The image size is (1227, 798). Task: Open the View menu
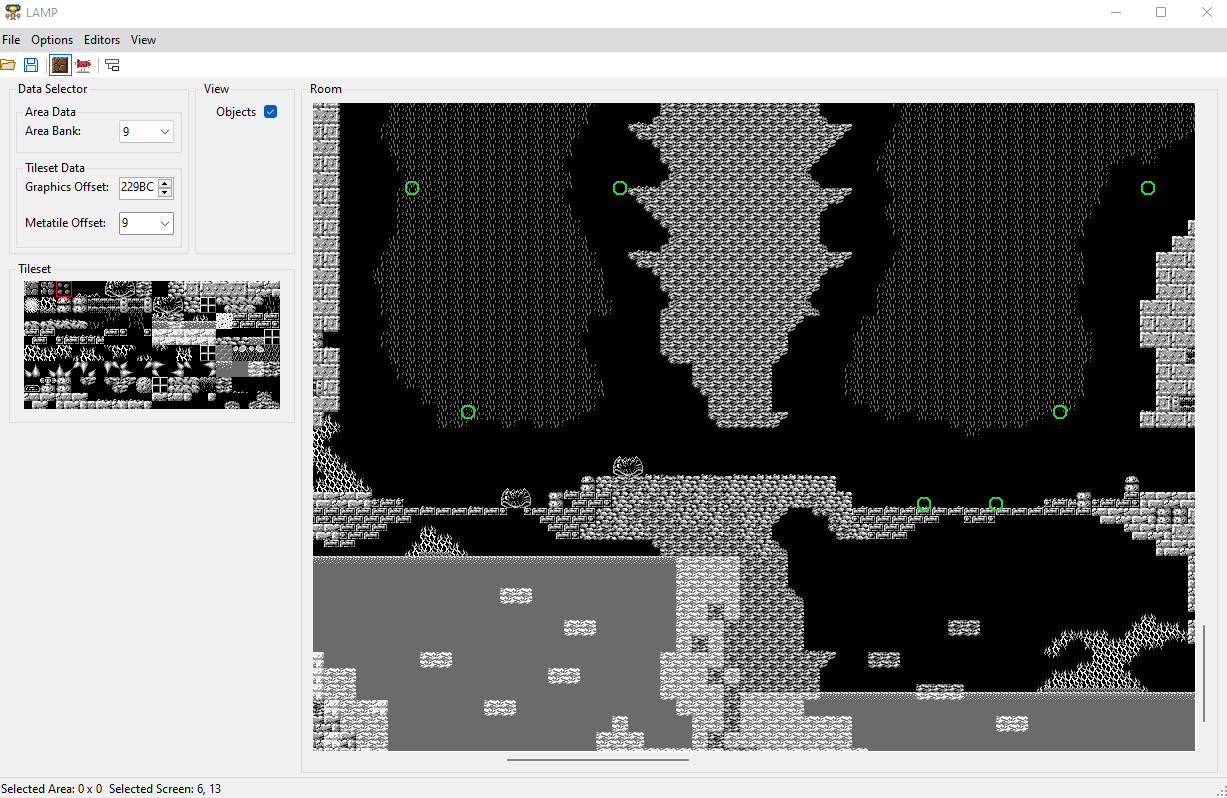point(144,40)
